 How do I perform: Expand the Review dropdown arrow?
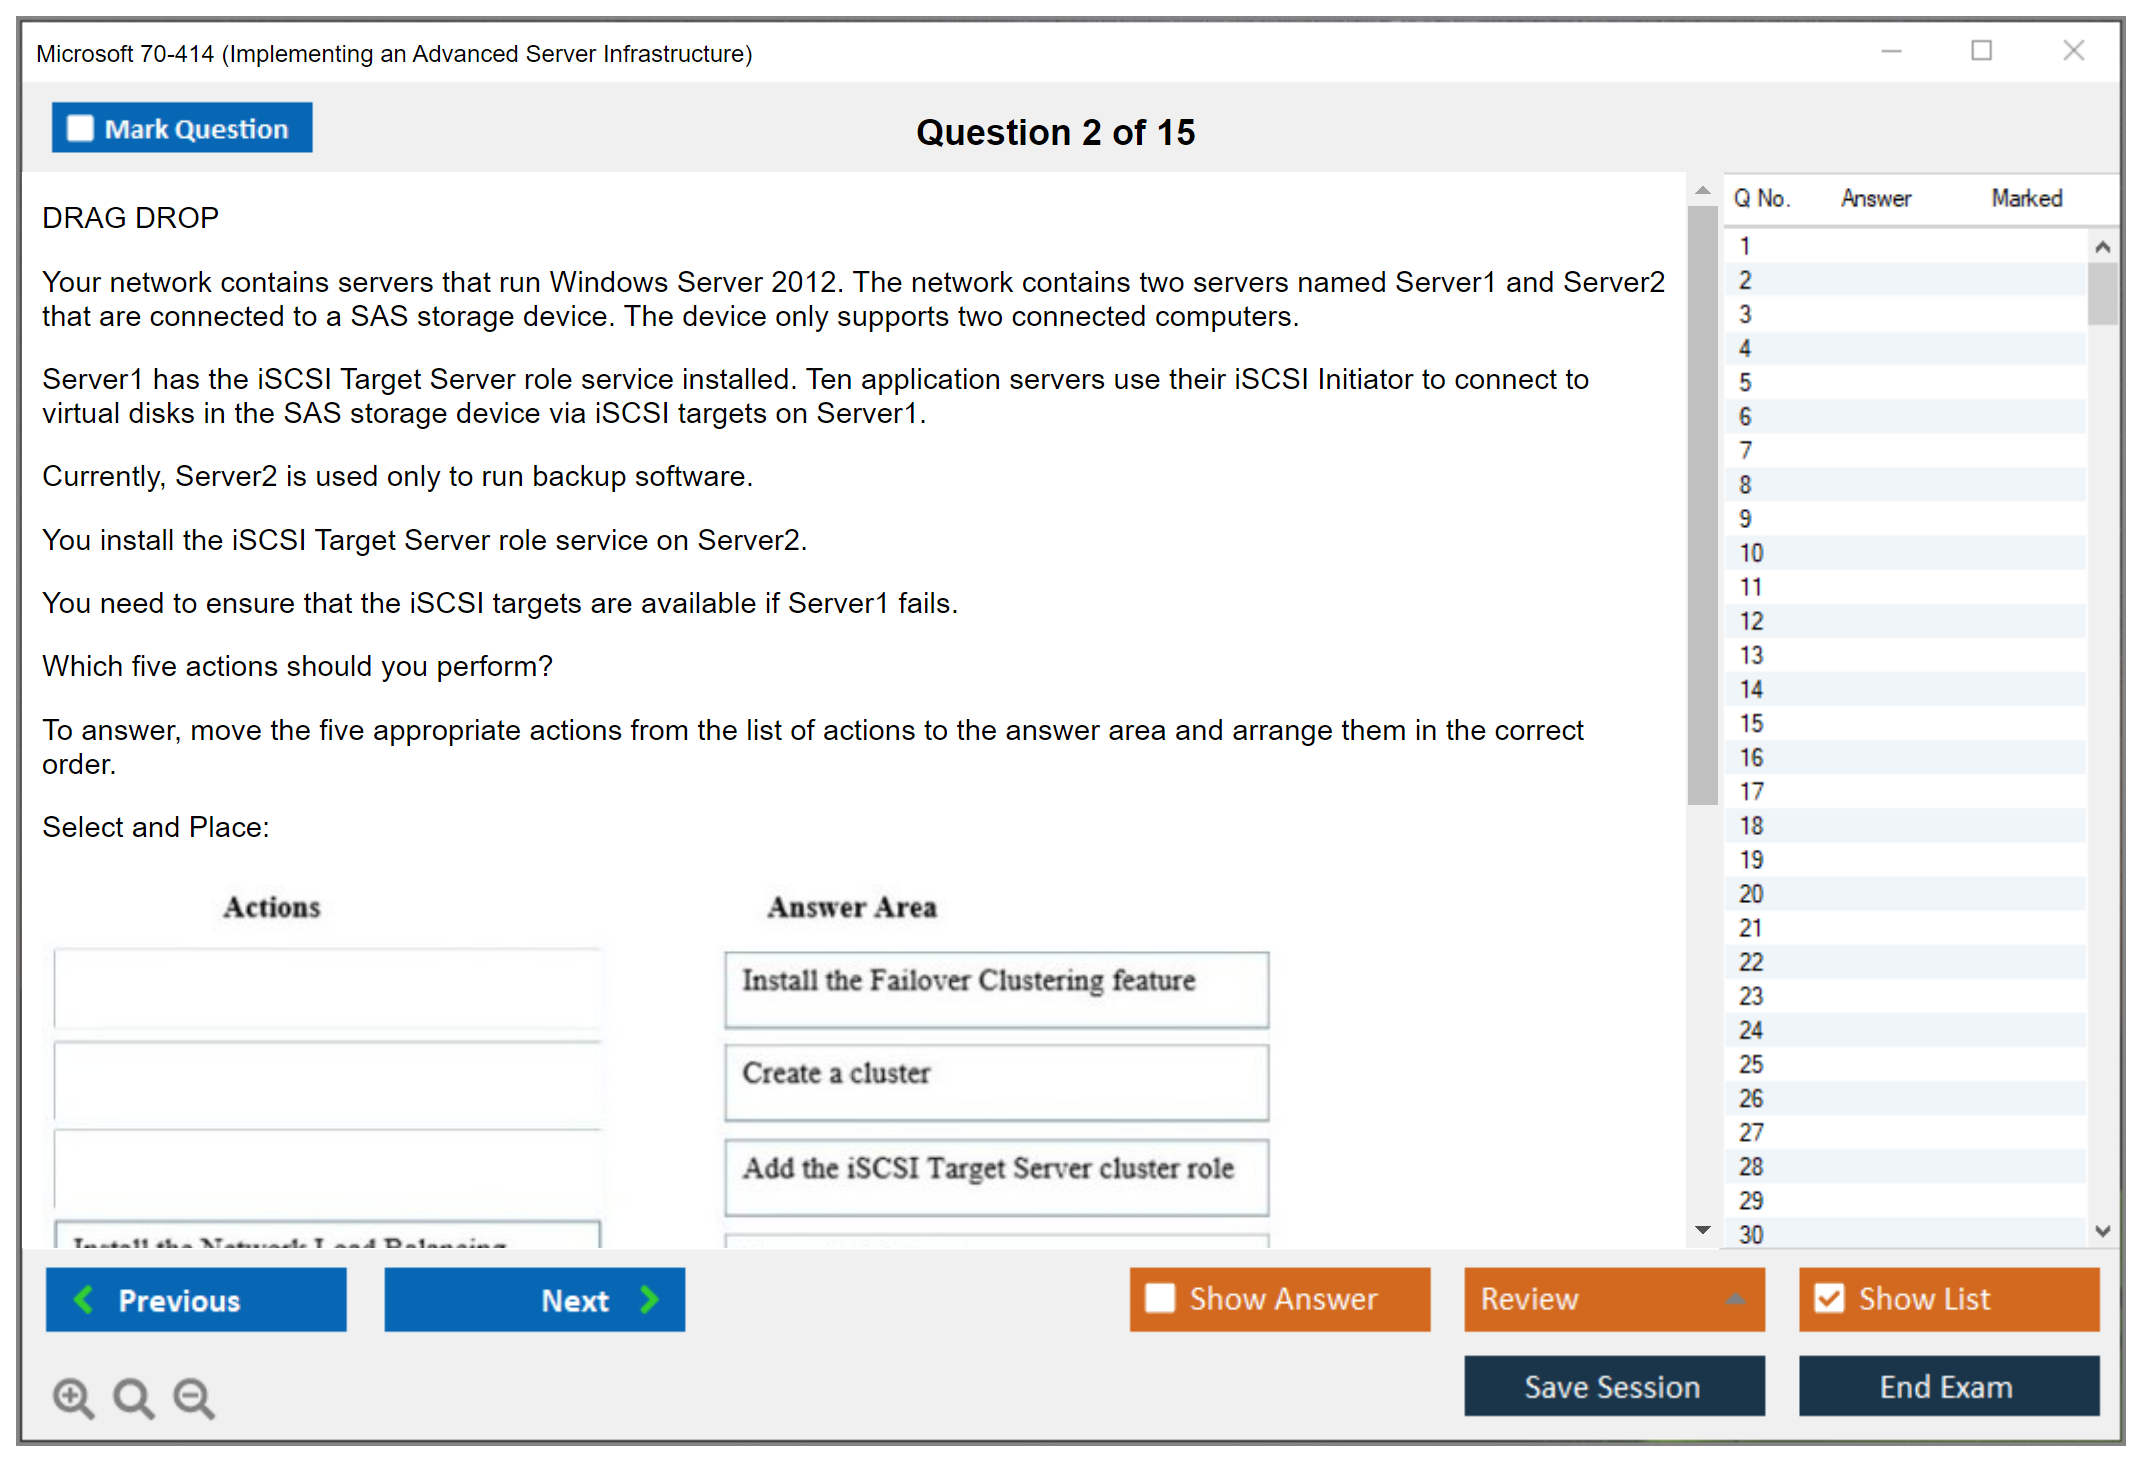(1735, 1298)
